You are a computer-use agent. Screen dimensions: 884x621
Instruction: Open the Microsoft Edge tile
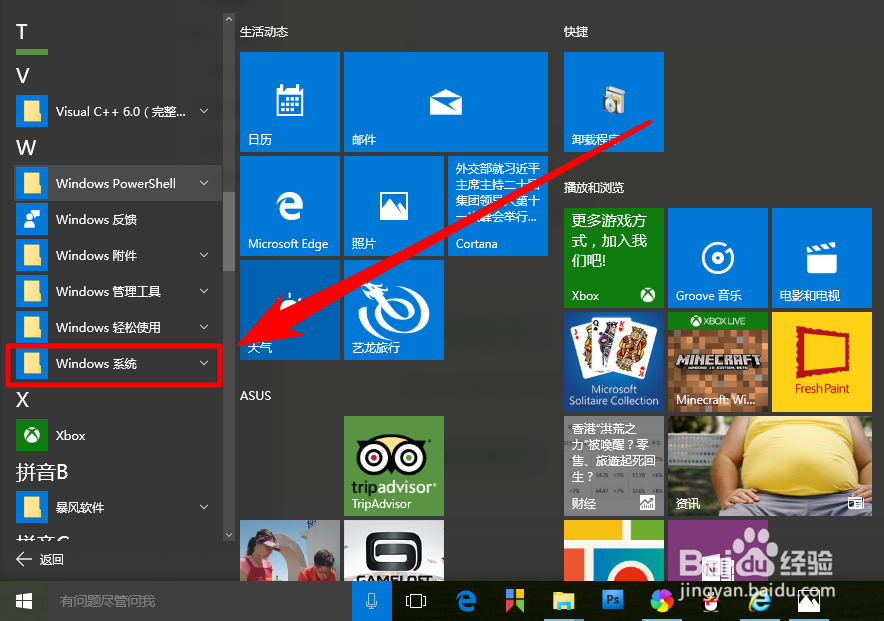click(289, 206)
